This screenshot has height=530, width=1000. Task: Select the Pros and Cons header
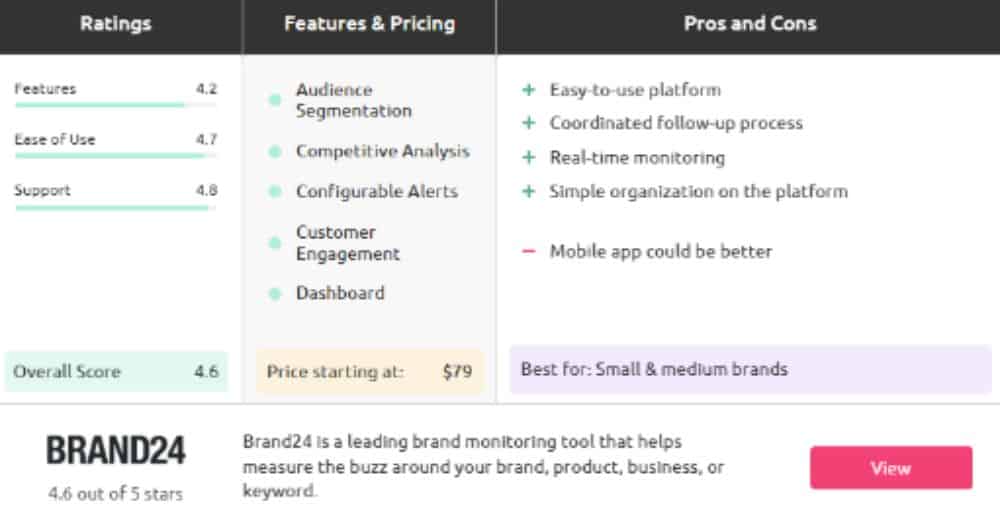point(749,24)
